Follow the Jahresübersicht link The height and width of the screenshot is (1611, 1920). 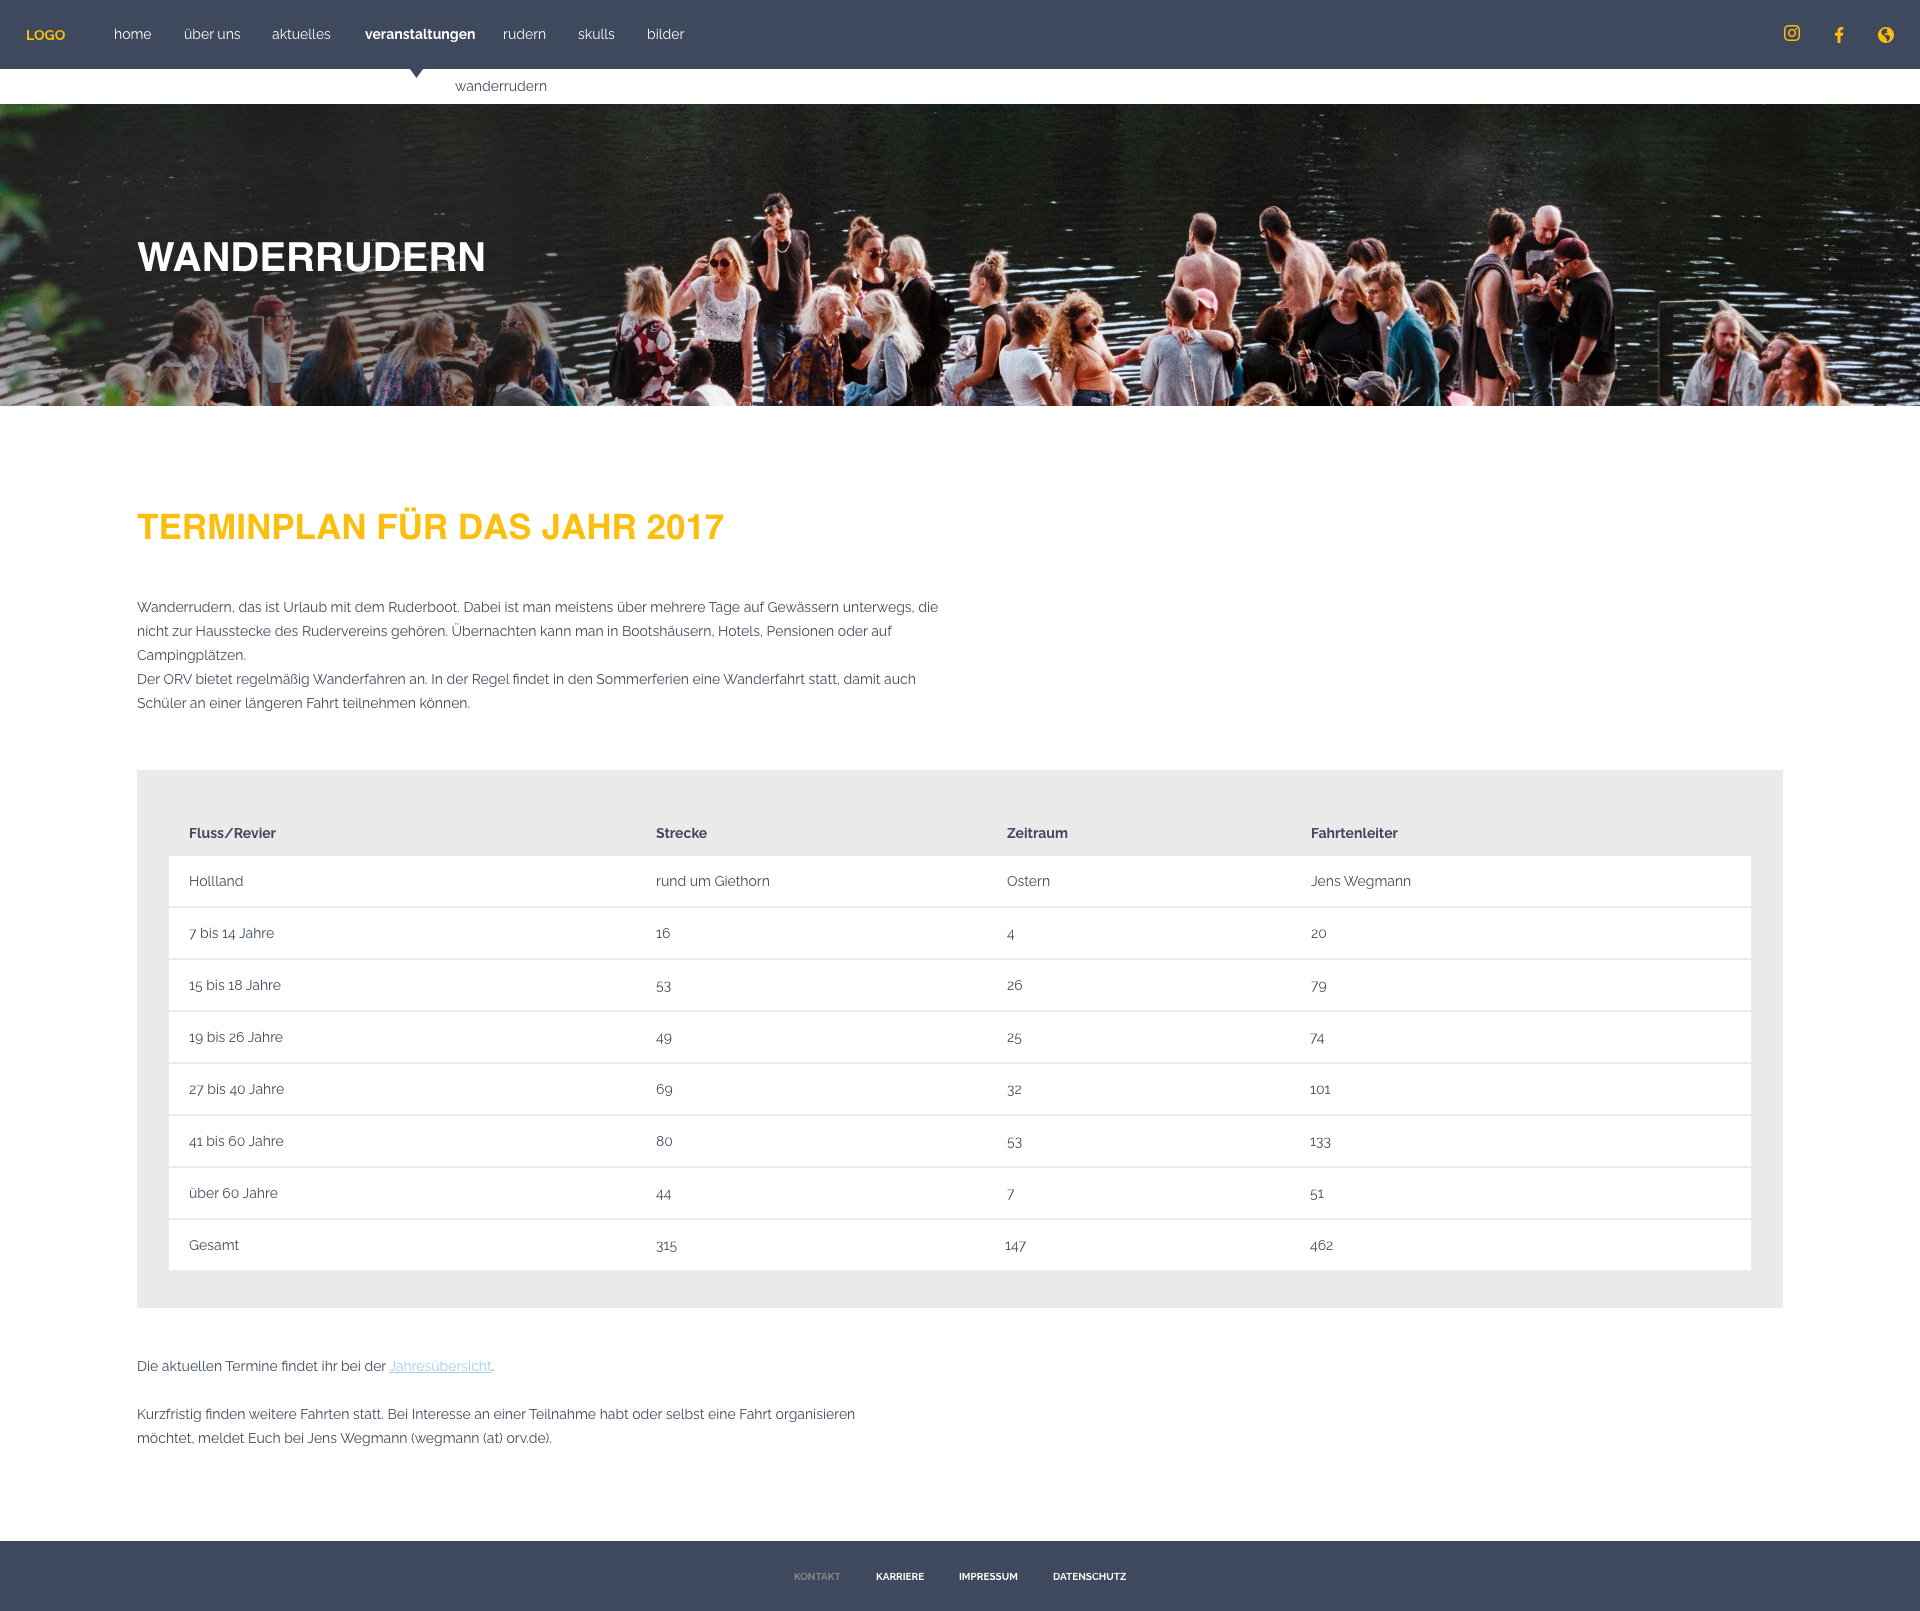440,1366
